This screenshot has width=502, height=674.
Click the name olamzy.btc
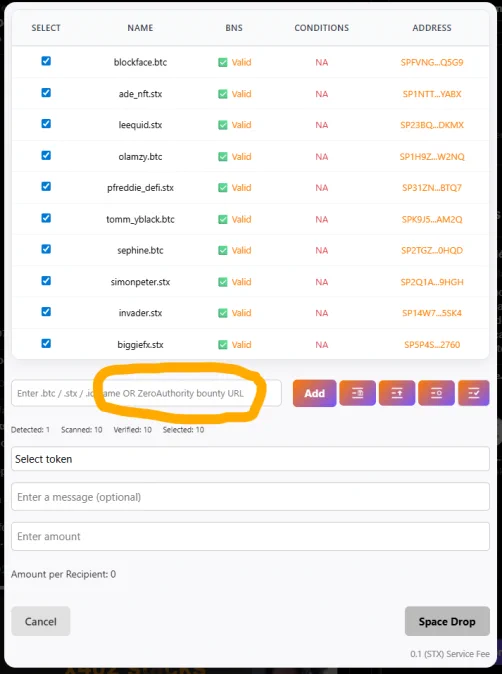(x=140, y=156)
